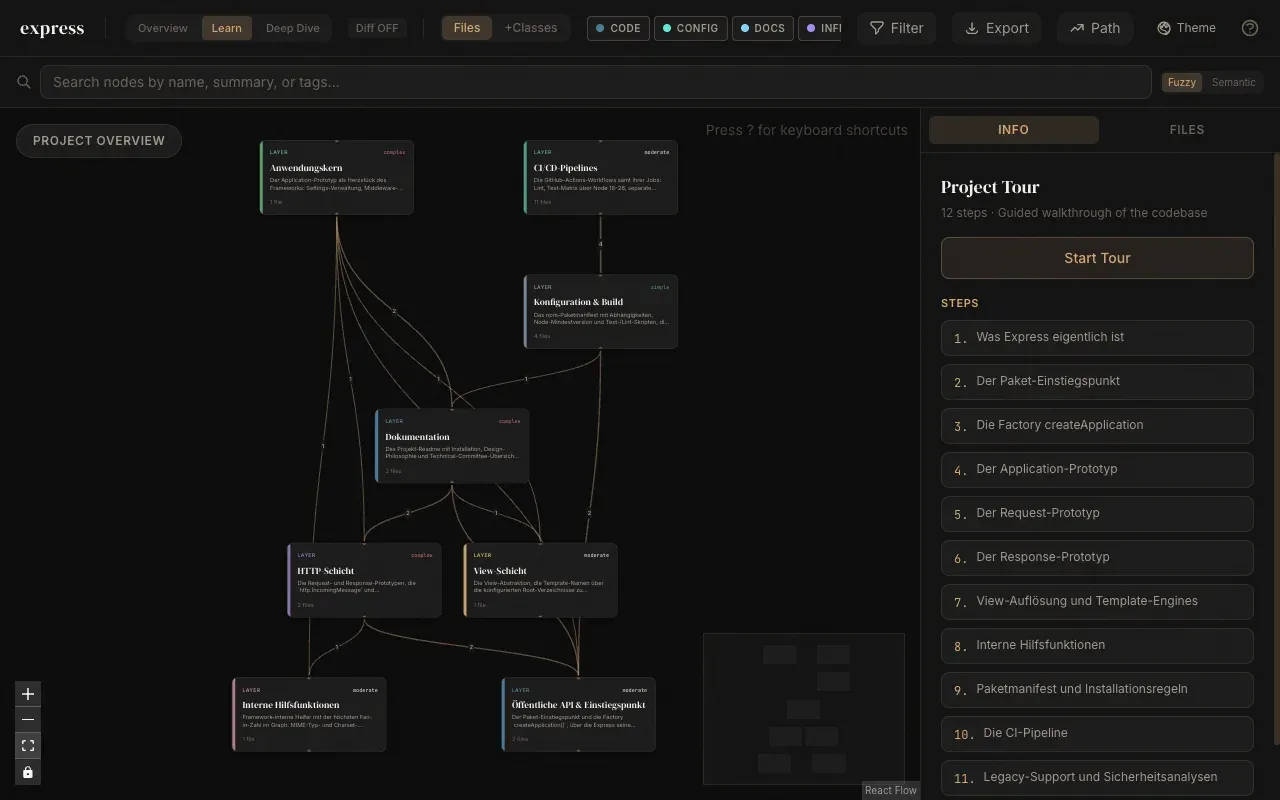Click the PROJECT OVERVIEW button
The height and width of the screenshot is (800, 1280).
(99, 141)
